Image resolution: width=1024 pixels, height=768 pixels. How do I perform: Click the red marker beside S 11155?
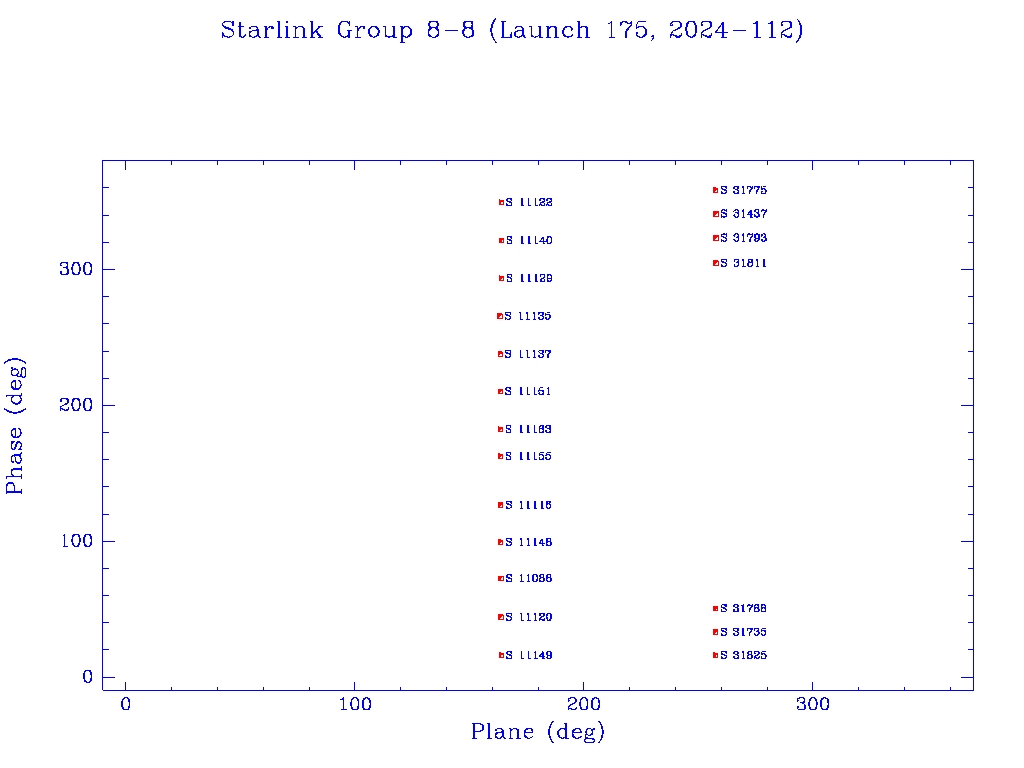click(x=501, y=456)
